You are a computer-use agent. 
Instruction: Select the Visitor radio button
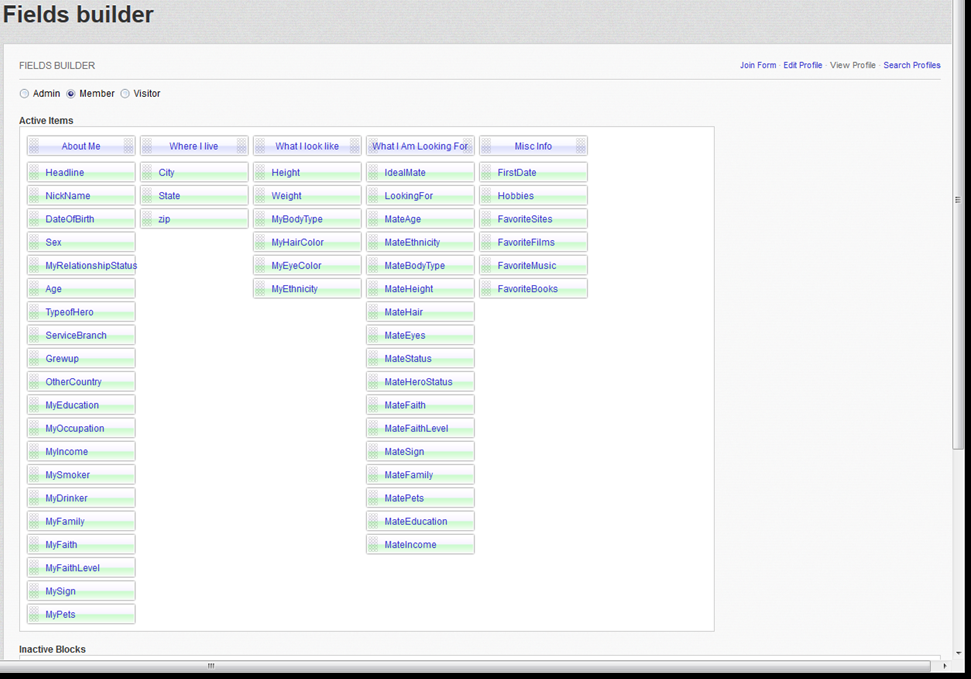click(x=125, y=94)
